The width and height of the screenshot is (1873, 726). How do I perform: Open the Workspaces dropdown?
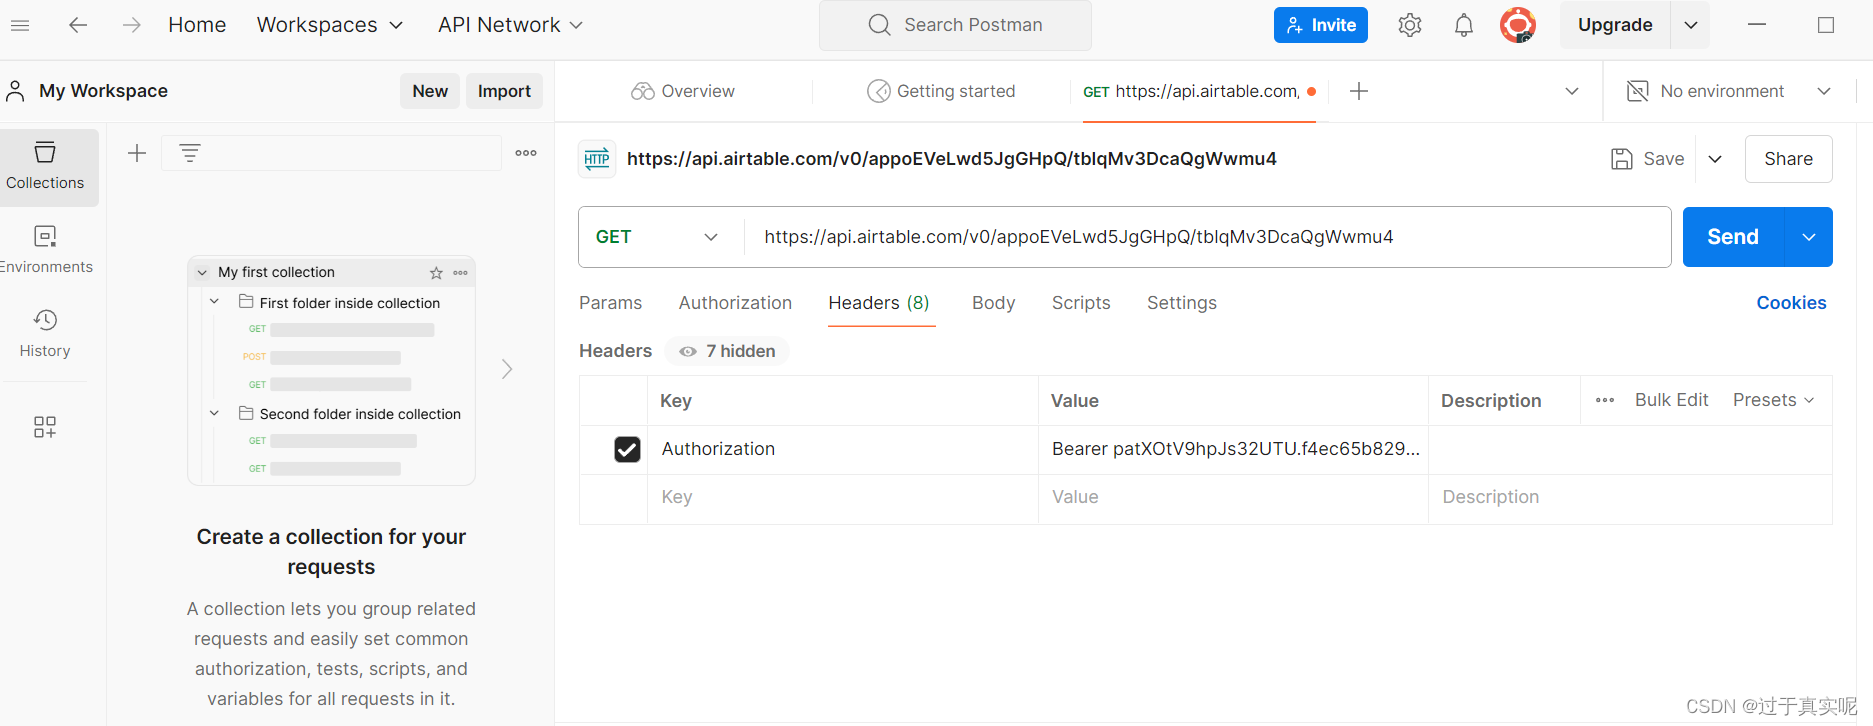coord(329,25)
